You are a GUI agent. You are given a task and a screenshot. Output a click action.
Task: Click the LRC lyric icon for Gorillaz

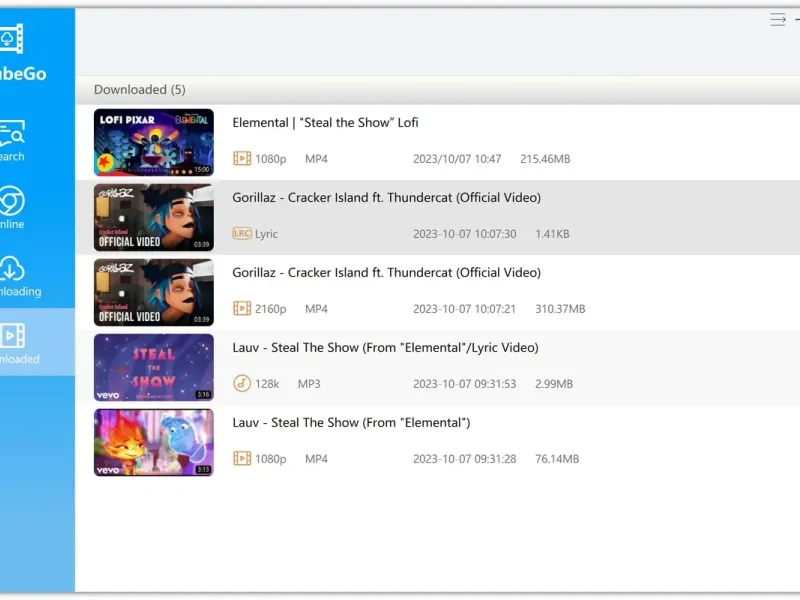[242, 234]
